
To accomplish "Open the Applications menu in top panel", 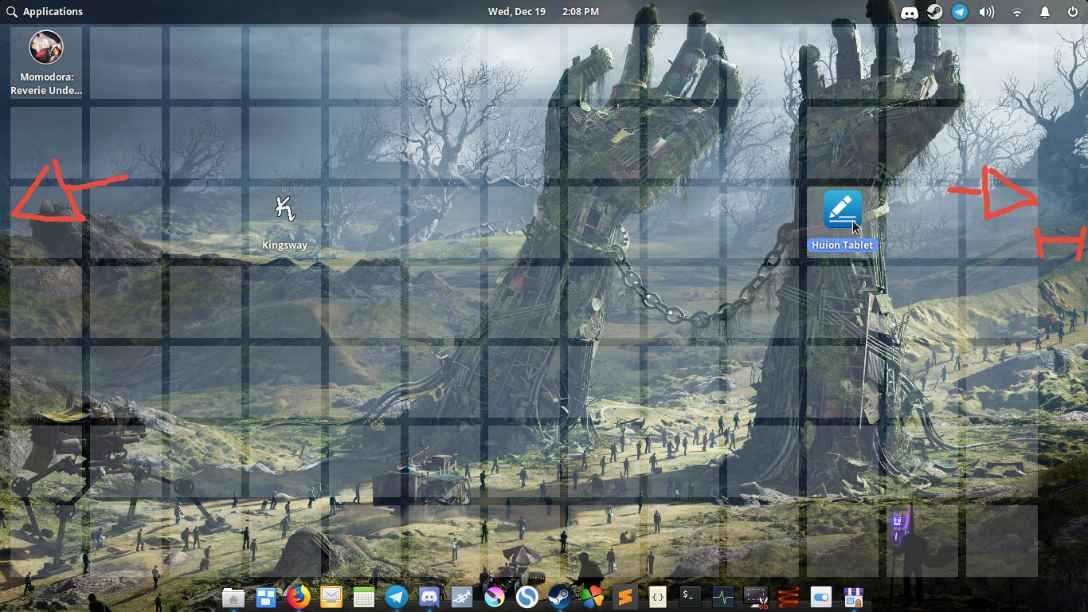I will click(x=44, y=12).
